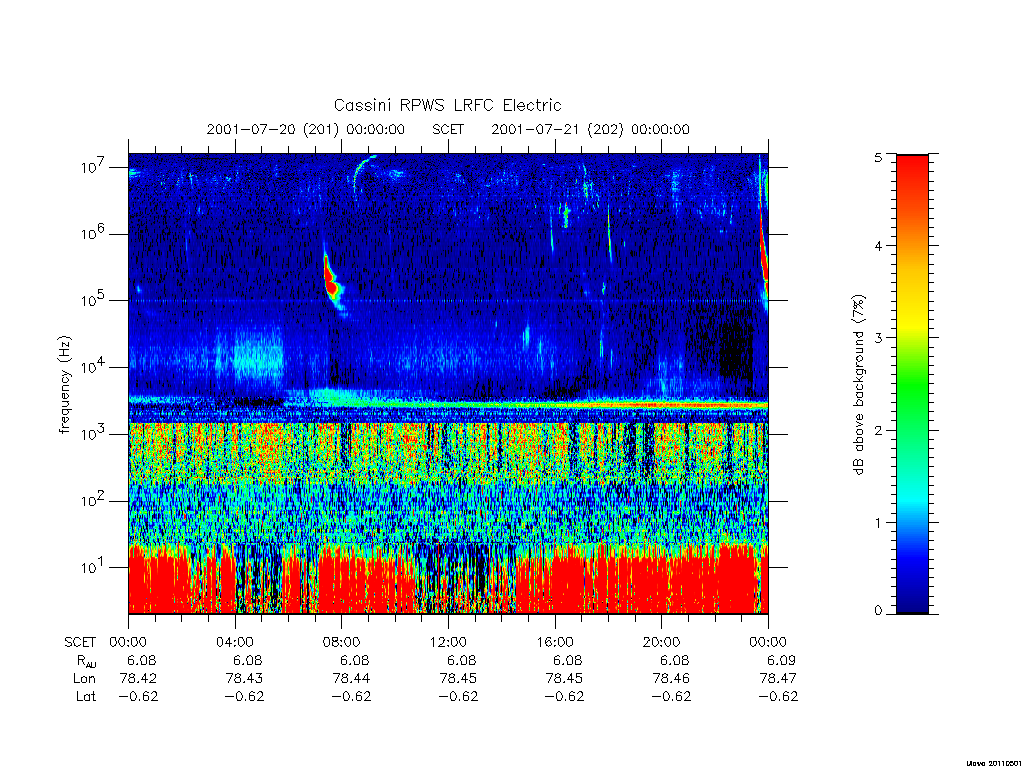Click the color bar tick value 5

878,157
